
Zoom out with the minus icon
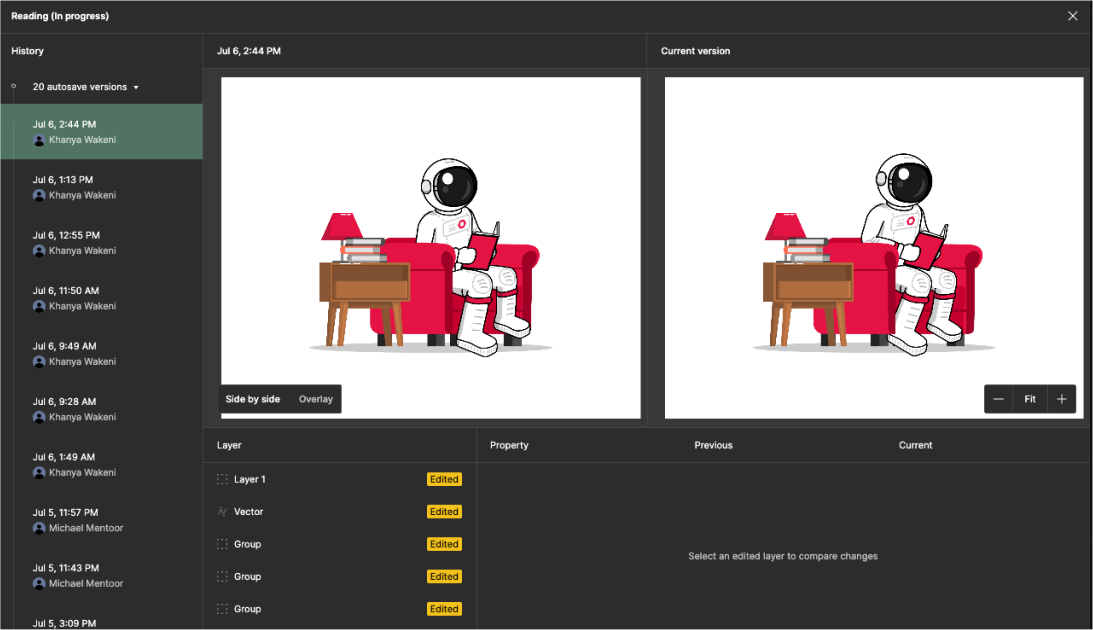click(x=998, y=399)
